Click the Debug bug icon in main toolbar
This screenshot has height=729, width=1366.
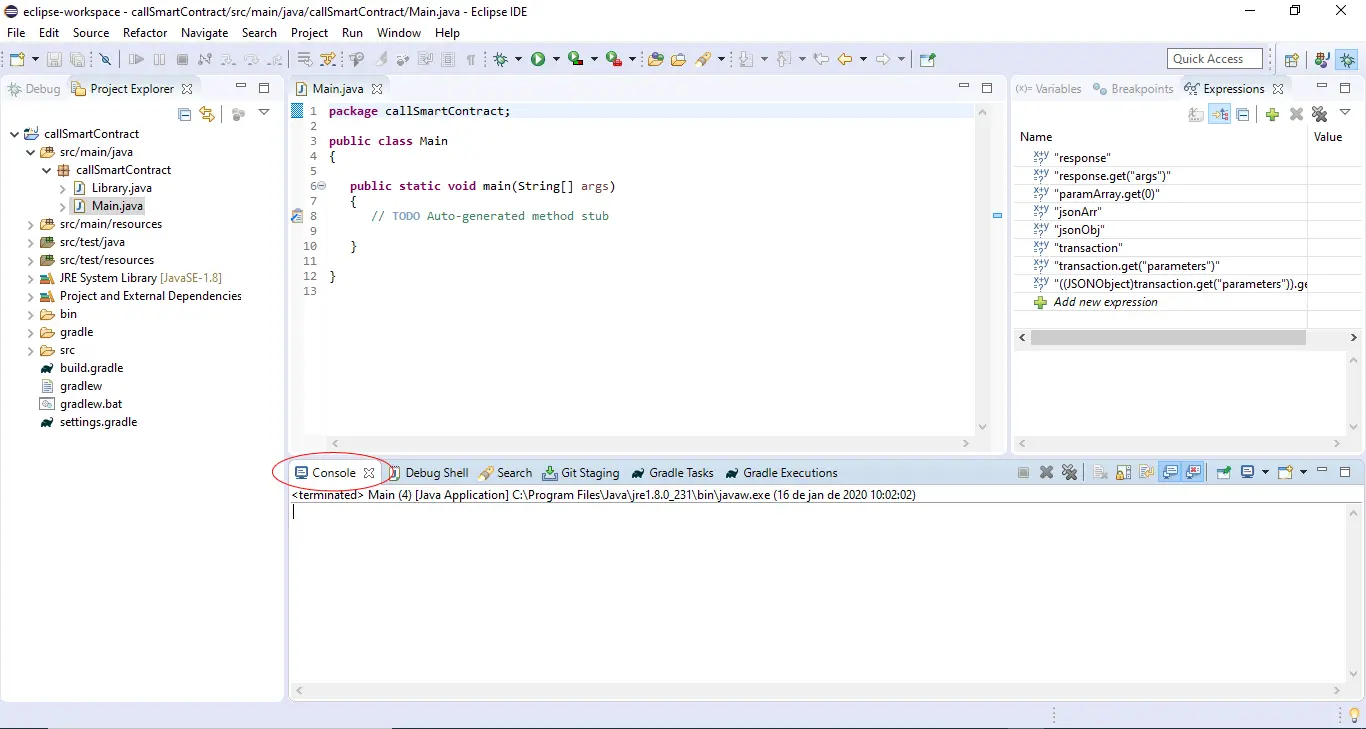(500, 60)
